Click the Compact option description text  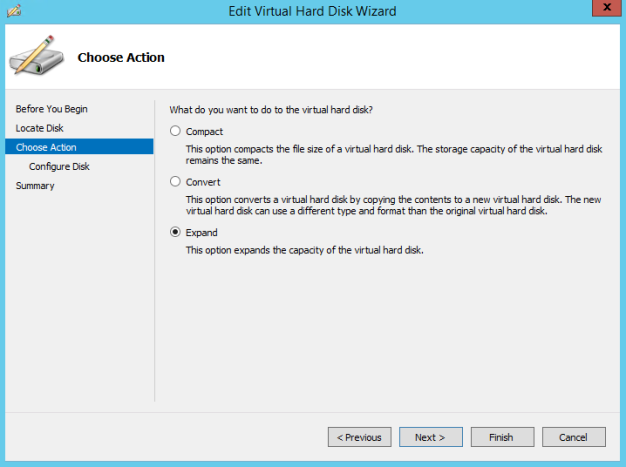pos(394,153)
